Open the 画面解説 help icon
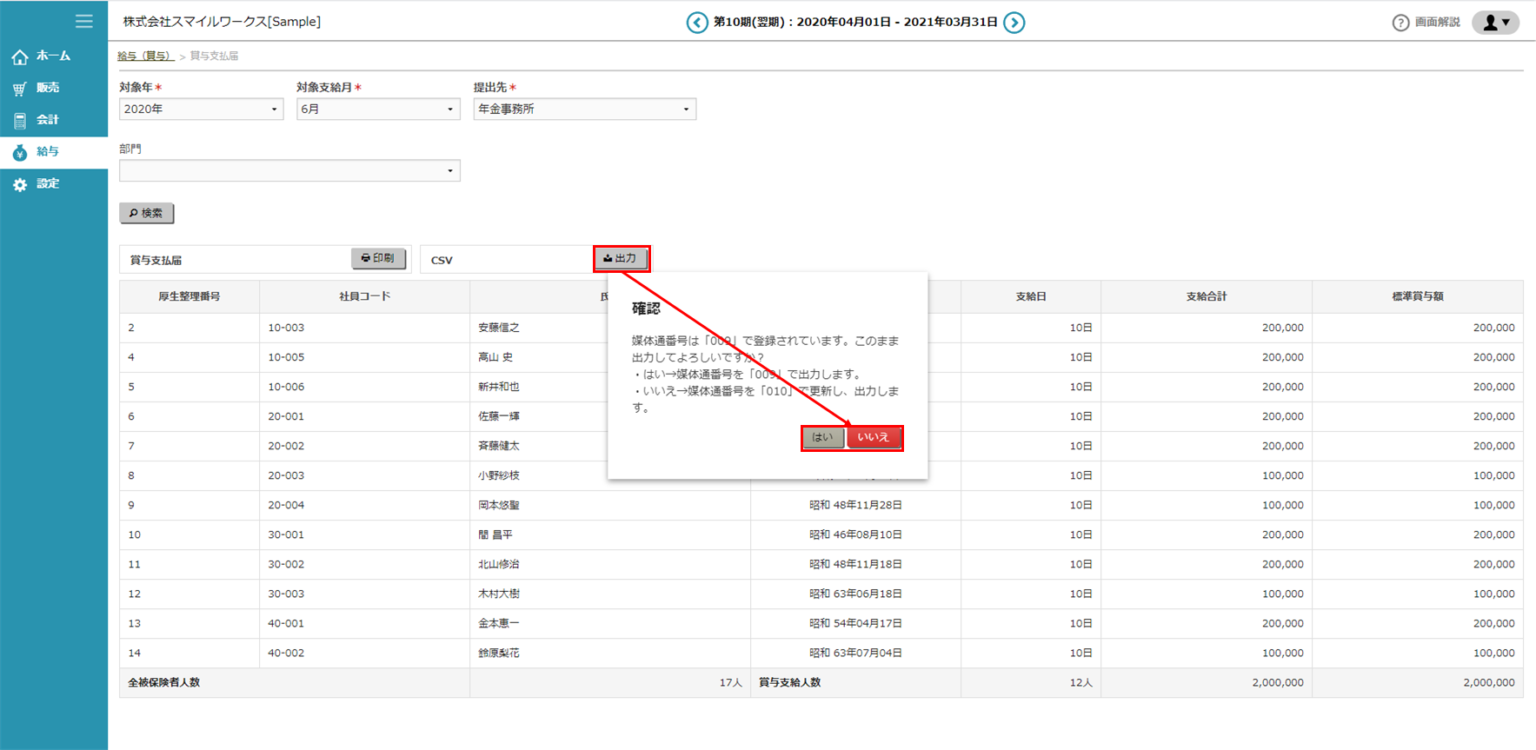This screenshot has width=1536, height=750. pyautogui.click(x=1401, y=23)
